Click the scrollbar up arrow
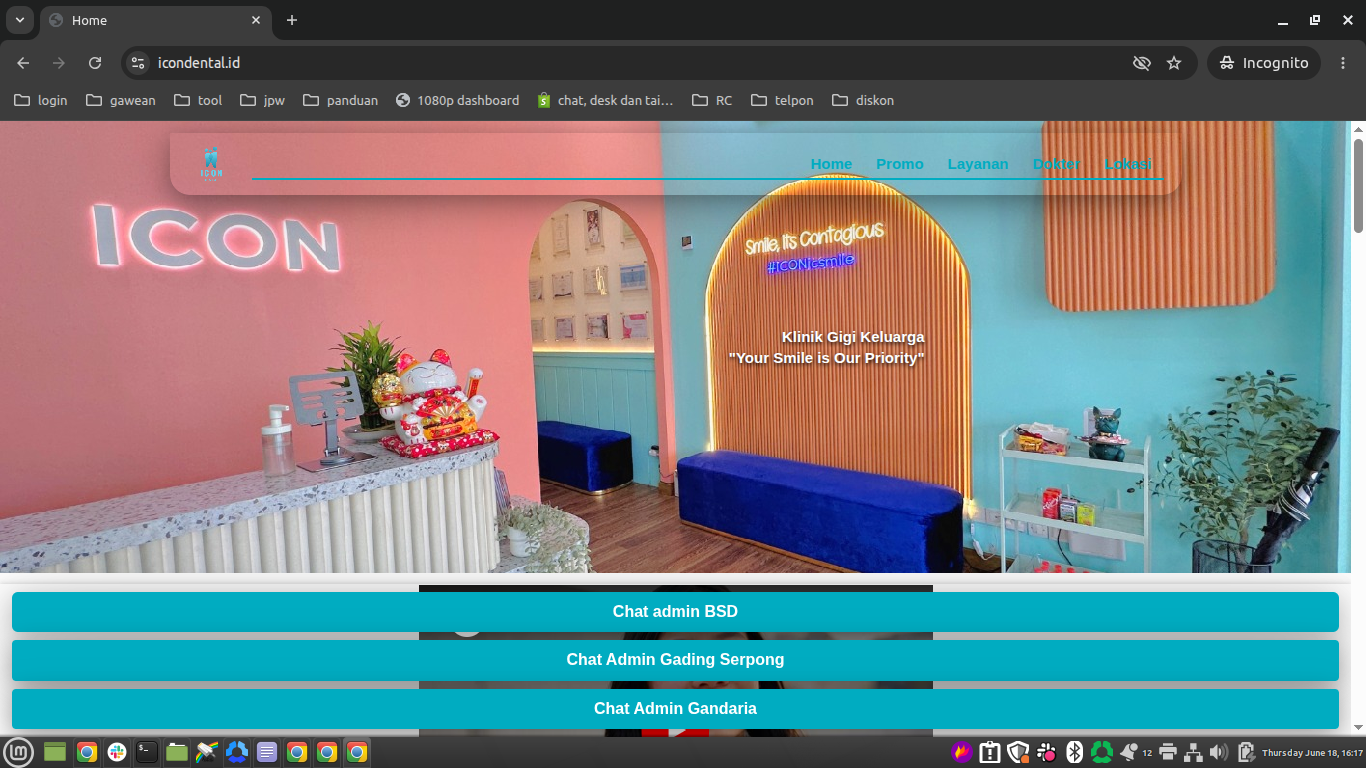Viewport: 1366px width, 768px height. point(1359,129)
